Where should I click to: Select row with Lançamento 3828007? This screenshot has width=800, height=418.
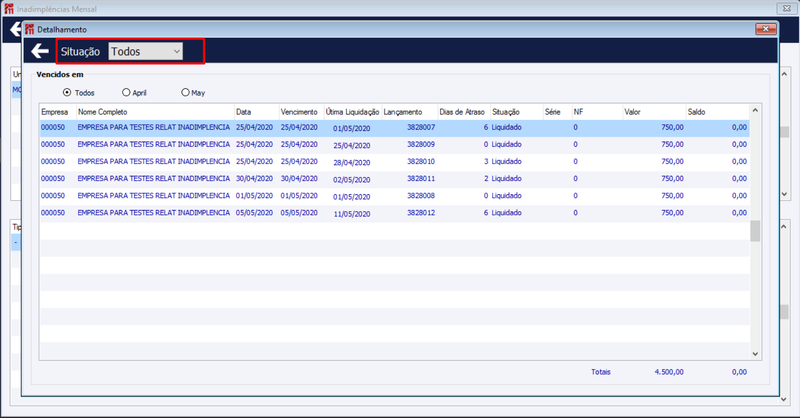(394, 128)
